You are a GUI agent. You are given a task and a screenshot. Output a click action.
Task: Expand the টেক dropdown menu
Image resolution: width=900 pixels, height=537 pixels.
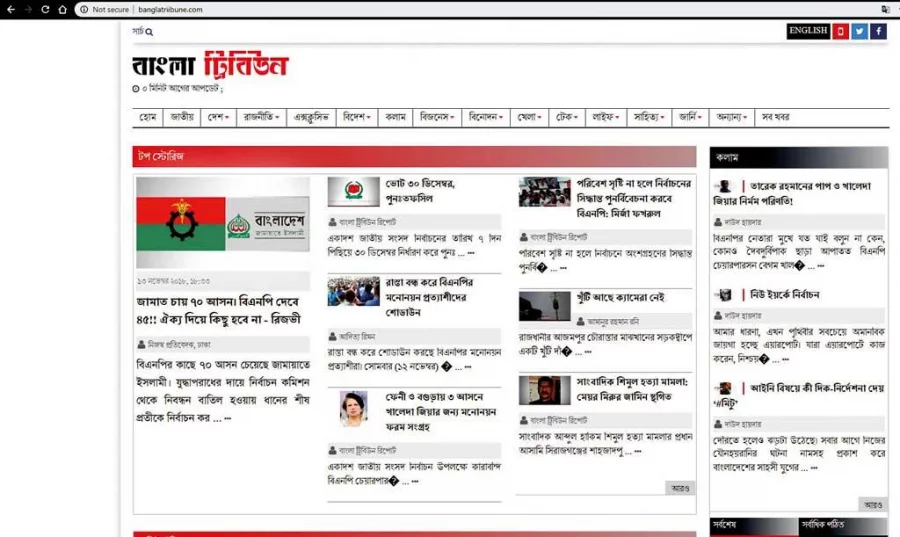[x=567, y=117]
